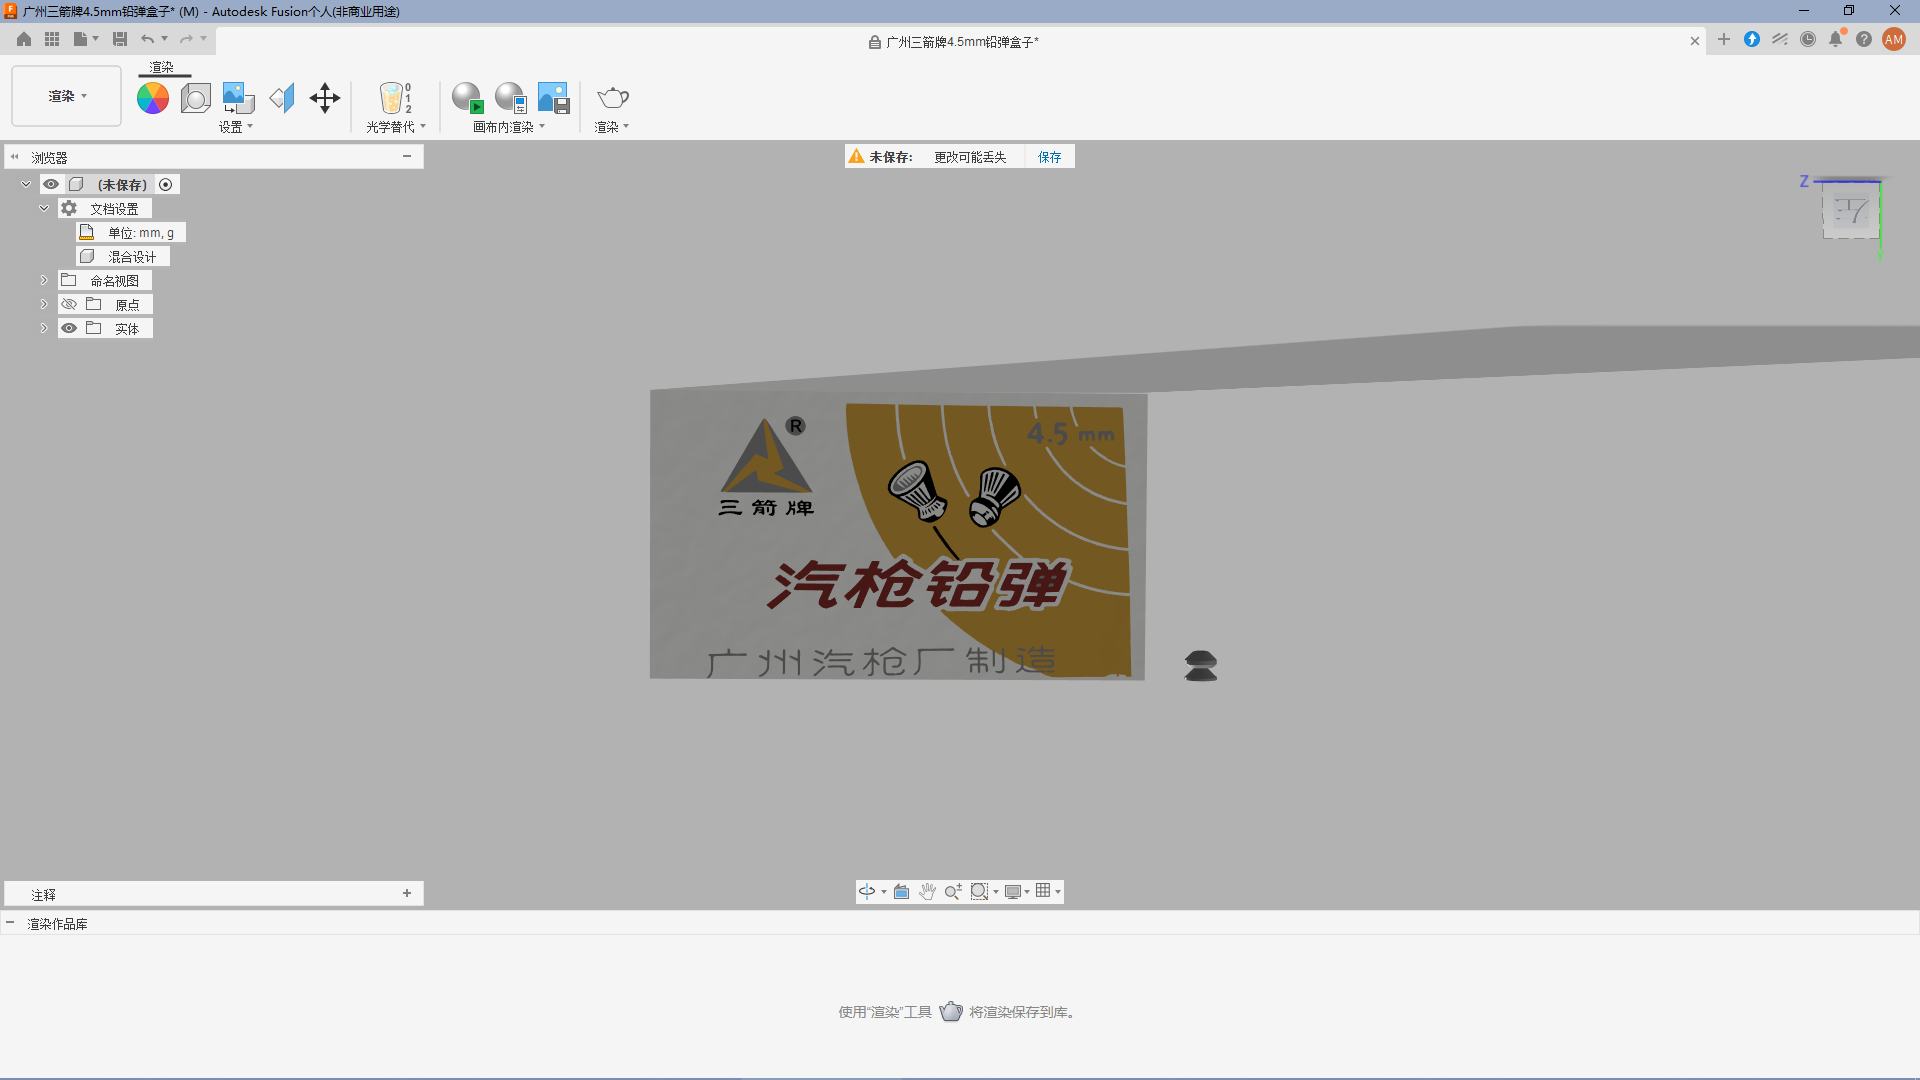Undo the last action
The height and width of the screenshot is (1080, 1920).
click(148, 39)
